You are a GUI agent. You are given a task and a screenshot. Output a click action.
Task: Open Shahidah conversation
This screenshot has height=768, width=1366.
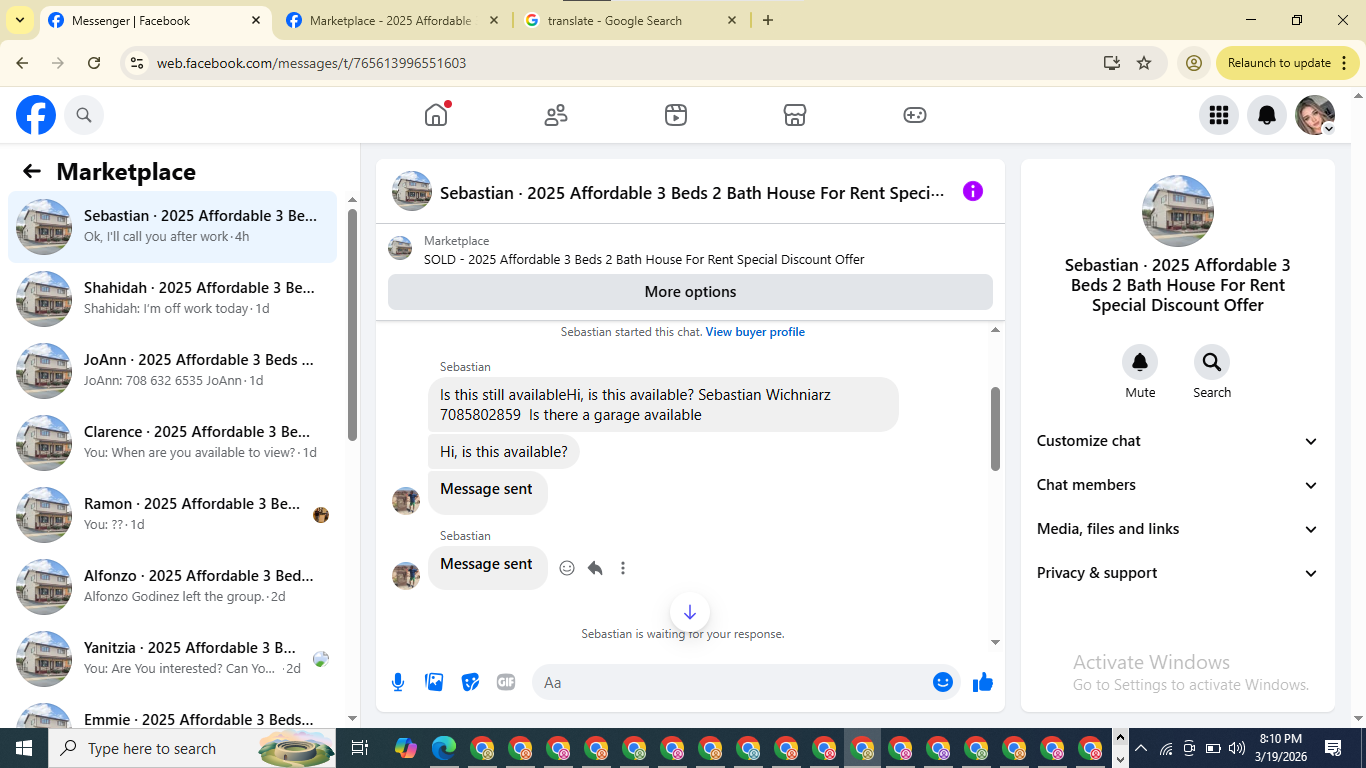[172, 299]
